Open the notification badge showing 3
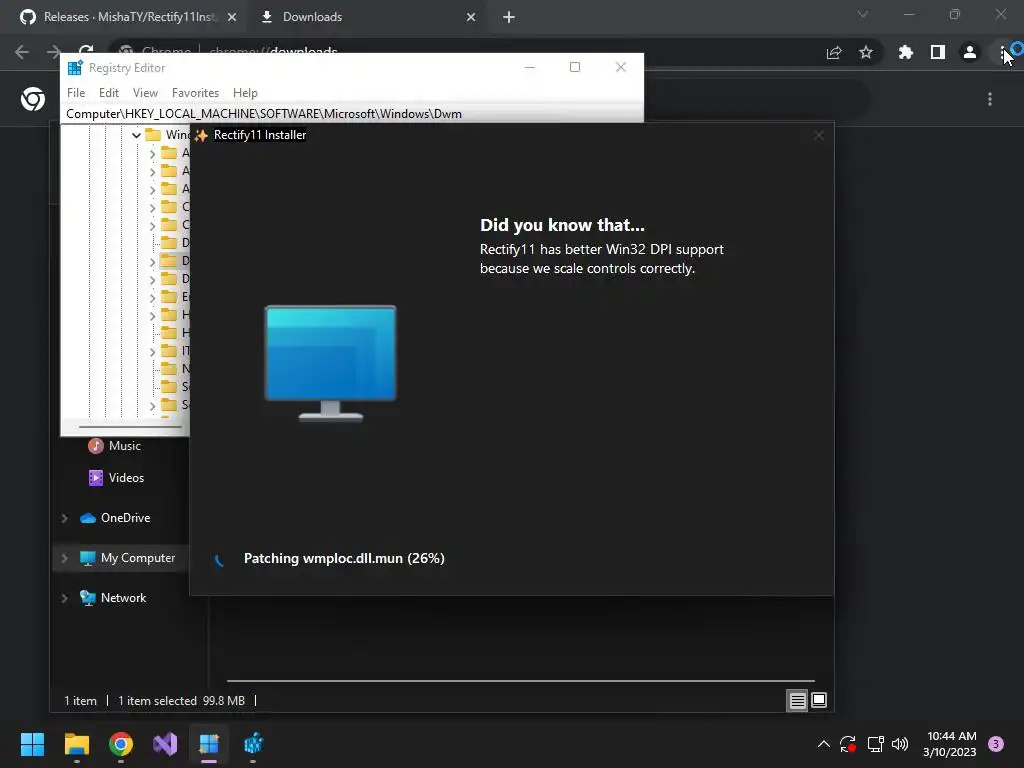1024x768 pixels. (x=996, y=744)
